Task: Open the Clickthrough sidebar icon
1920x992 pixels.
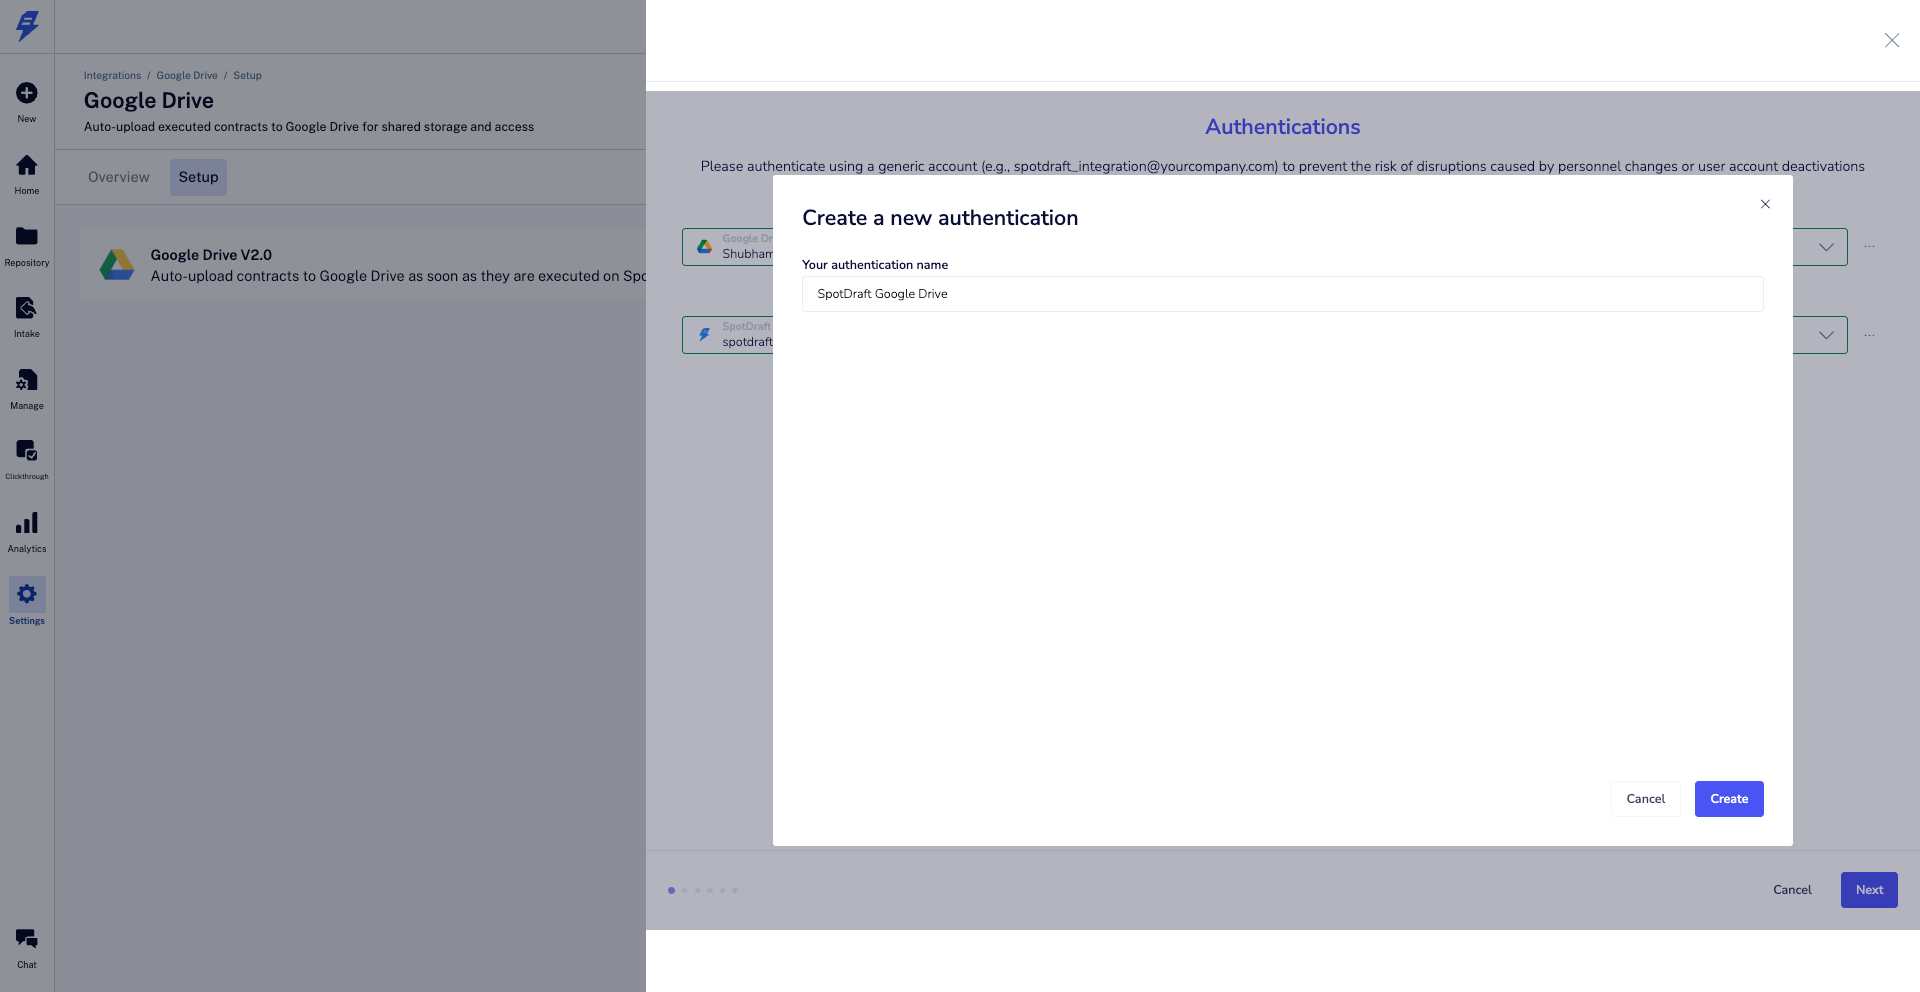Action: point(27,451)
